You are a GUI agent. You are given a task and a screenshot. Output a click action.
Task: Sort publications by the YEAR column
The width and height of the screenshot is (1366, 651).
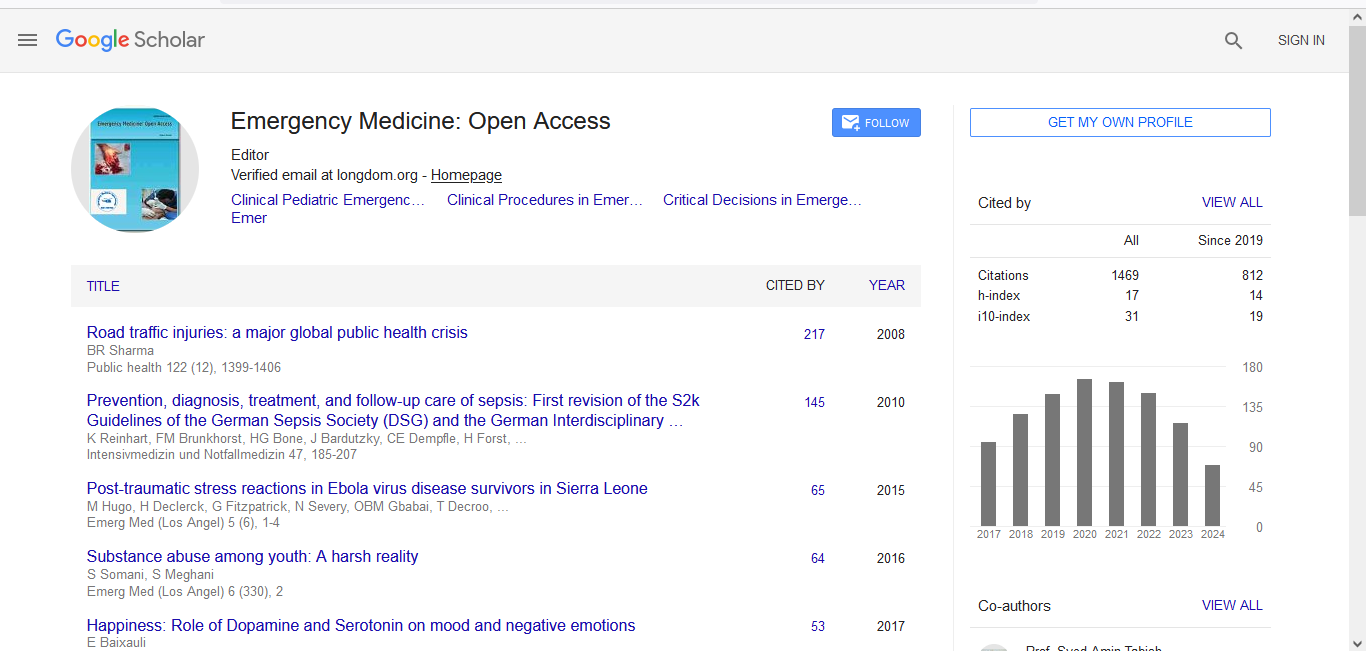click(x=886, y=286)
